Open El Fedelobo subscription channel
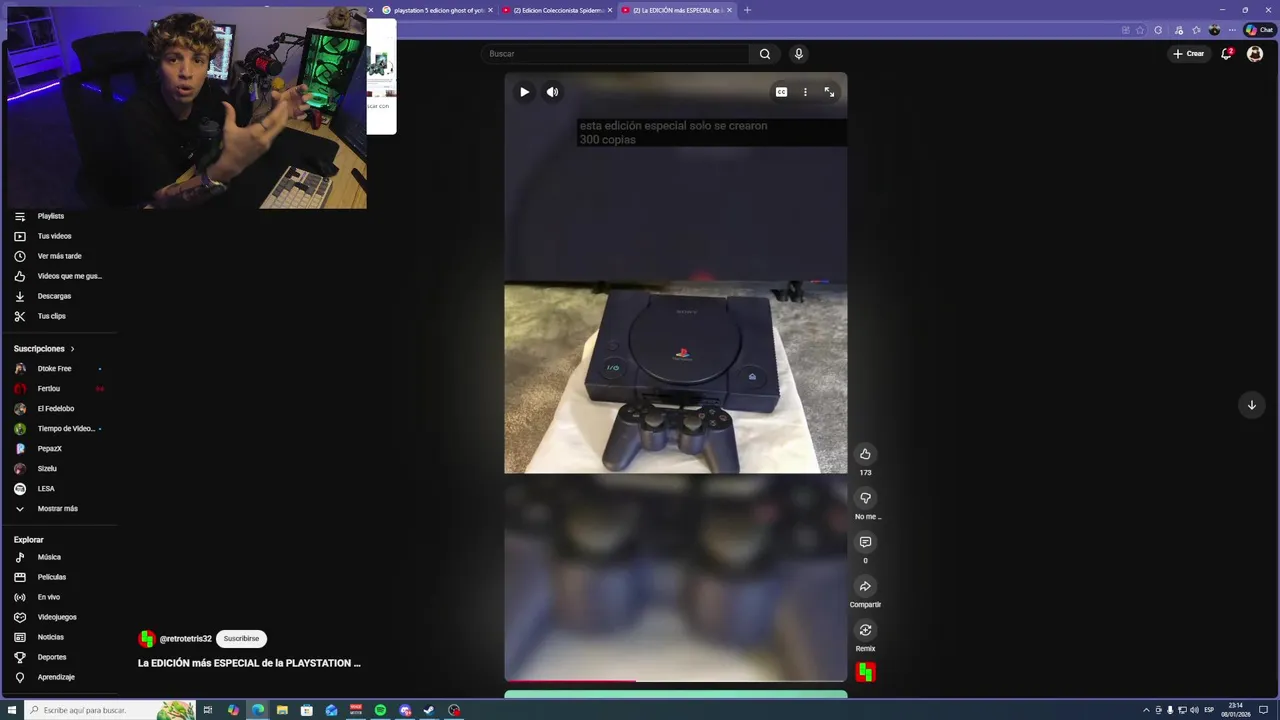The height and width of the screenshot is (720, 1280). (58, 409)
